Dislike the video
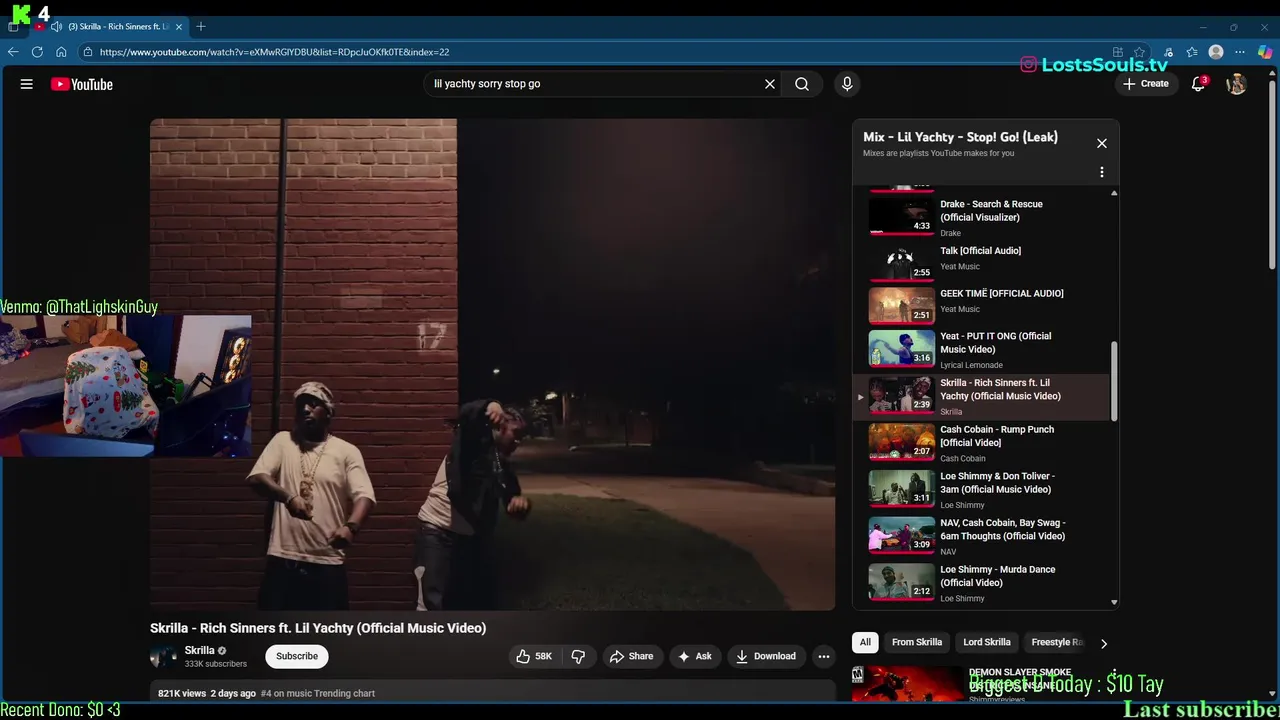The height and width of the screenshot is (720, 1280). click(578, 656)
